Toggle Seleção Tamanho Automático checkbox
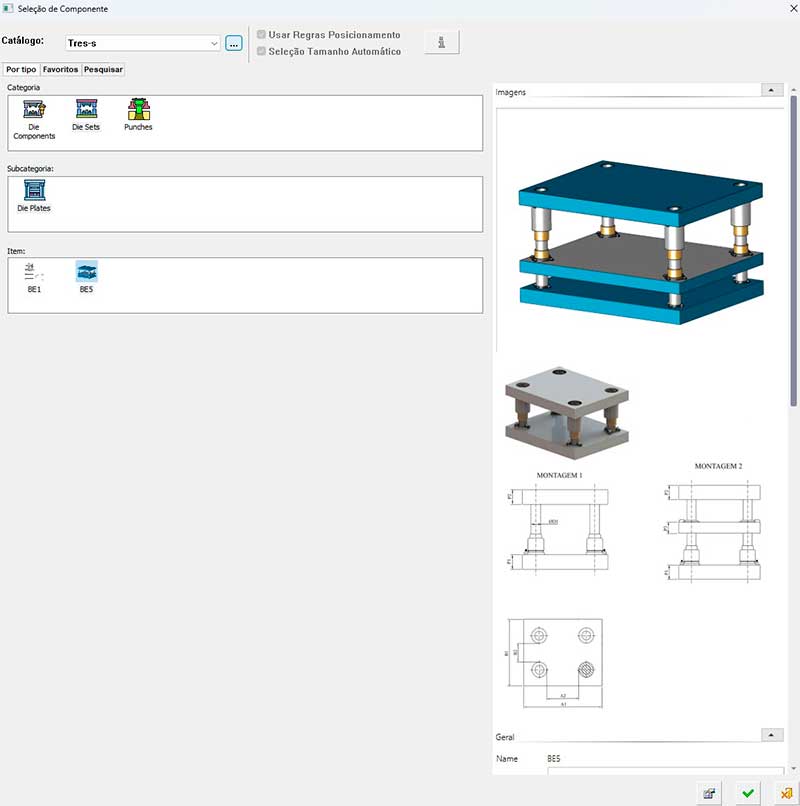The image size is (800, 806). (x=262, y=51)
